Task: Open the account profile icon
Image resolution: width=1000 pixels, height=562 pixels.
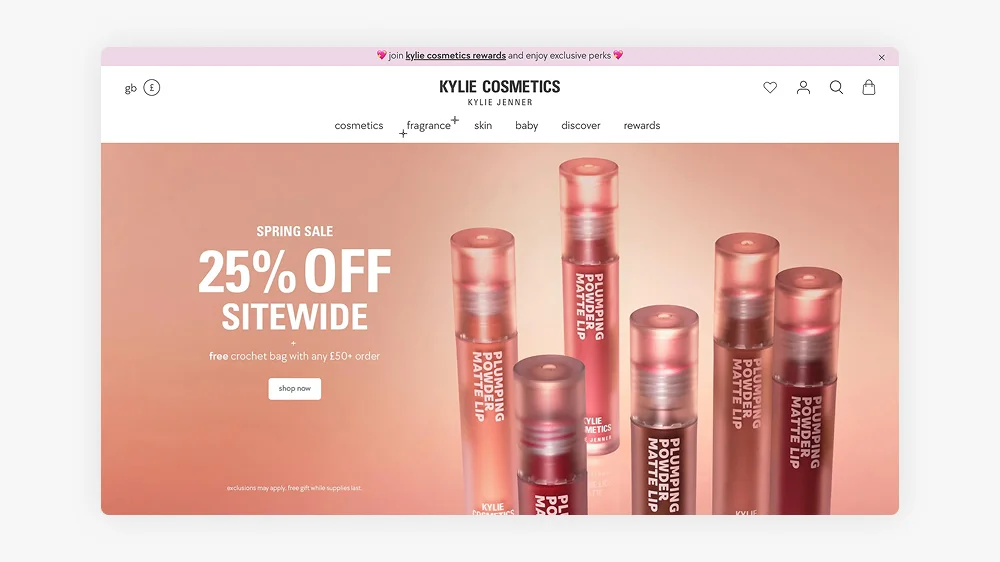Action: point(803,87)
